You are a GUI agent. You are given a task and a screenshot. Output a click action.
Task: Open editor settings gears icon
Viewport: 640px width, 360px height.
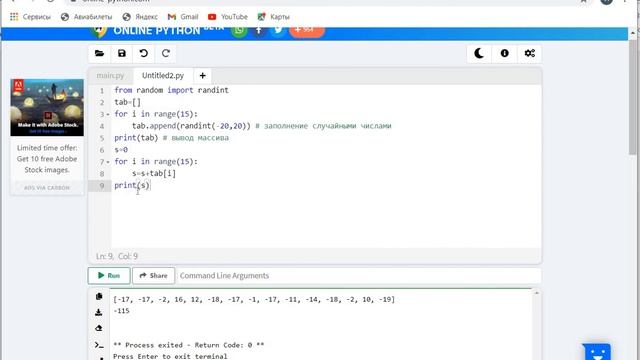coord(530,53)
